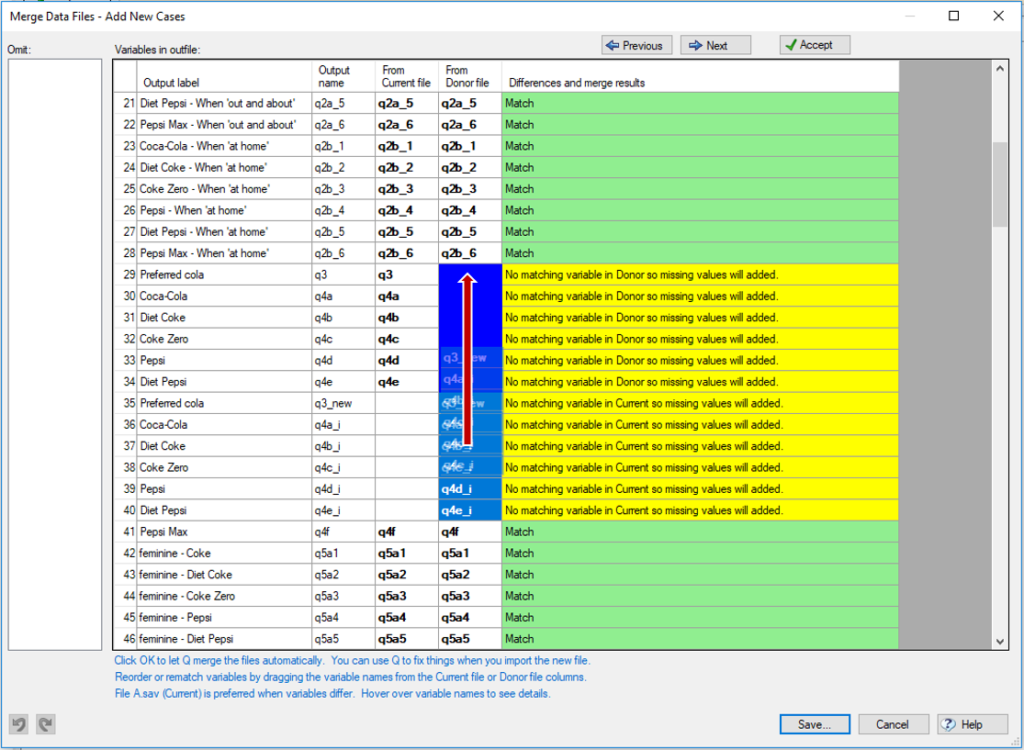Viewport: 1024px width, 750px height.
Task: Maximize the Merge Data Files window
Action: pos(954,16)
